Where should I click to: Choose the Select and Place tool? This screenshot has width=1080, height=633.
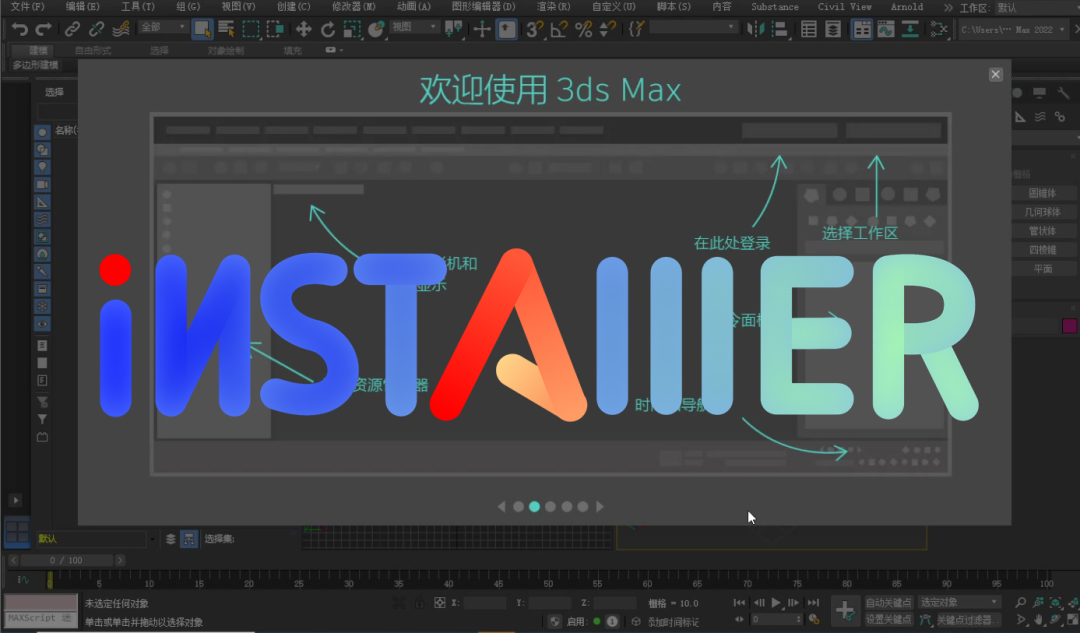tap(376, 29)
